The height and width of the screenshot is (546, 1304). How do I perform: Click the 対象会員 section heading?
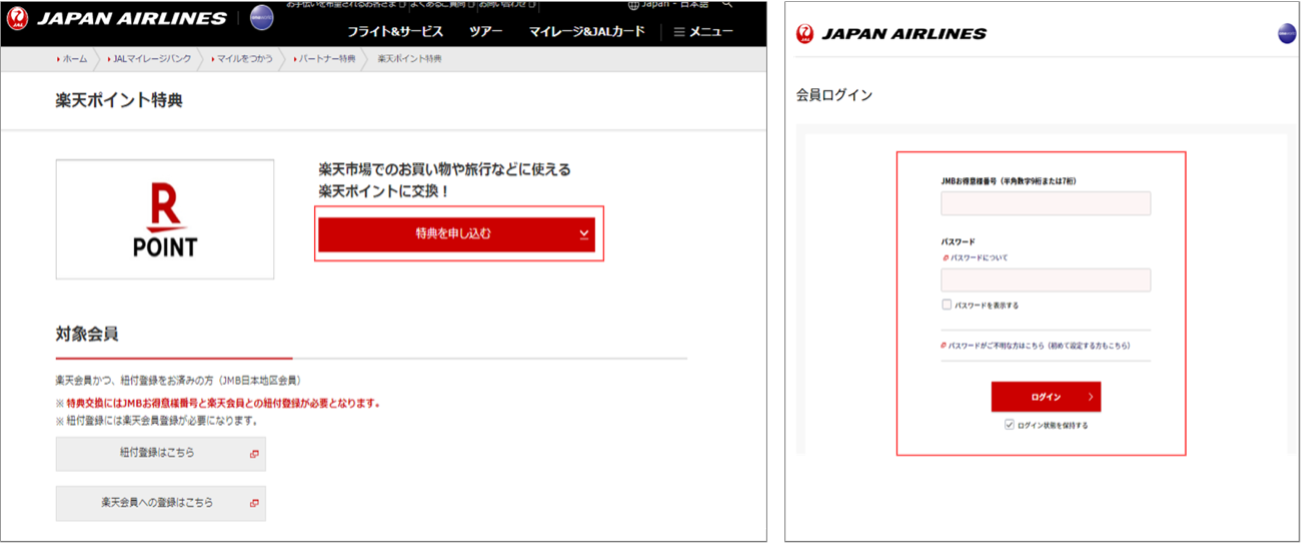pos(87,333)
